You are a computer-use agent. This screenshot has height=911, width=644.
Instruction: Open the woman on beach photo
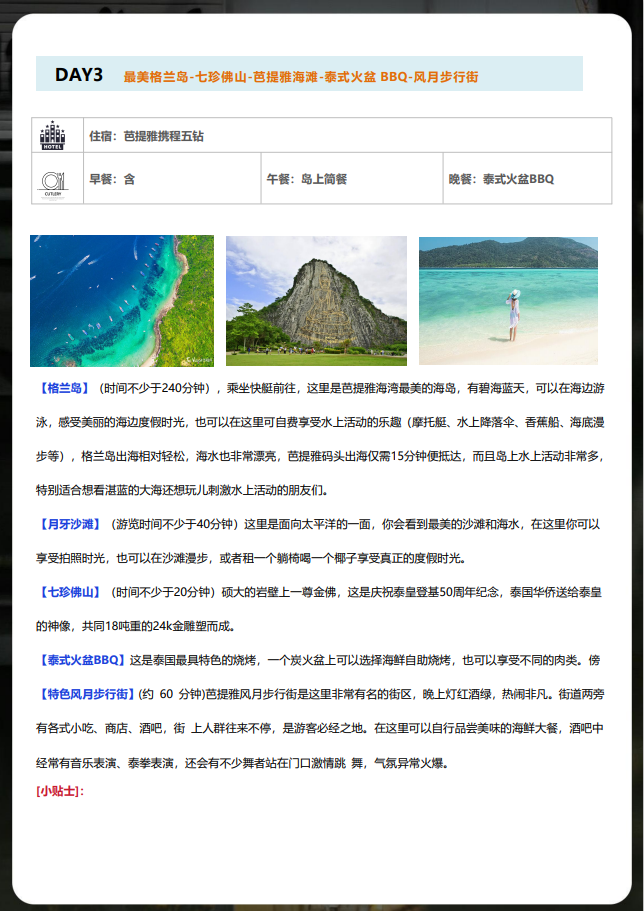(508, 300)
